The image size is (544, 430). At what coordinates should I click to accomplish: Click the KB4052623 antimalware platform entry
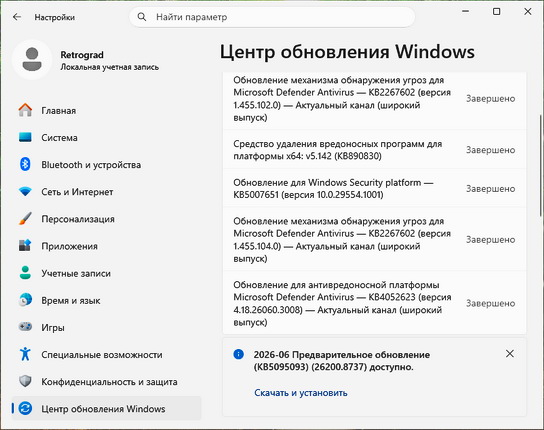click(374, 303)
